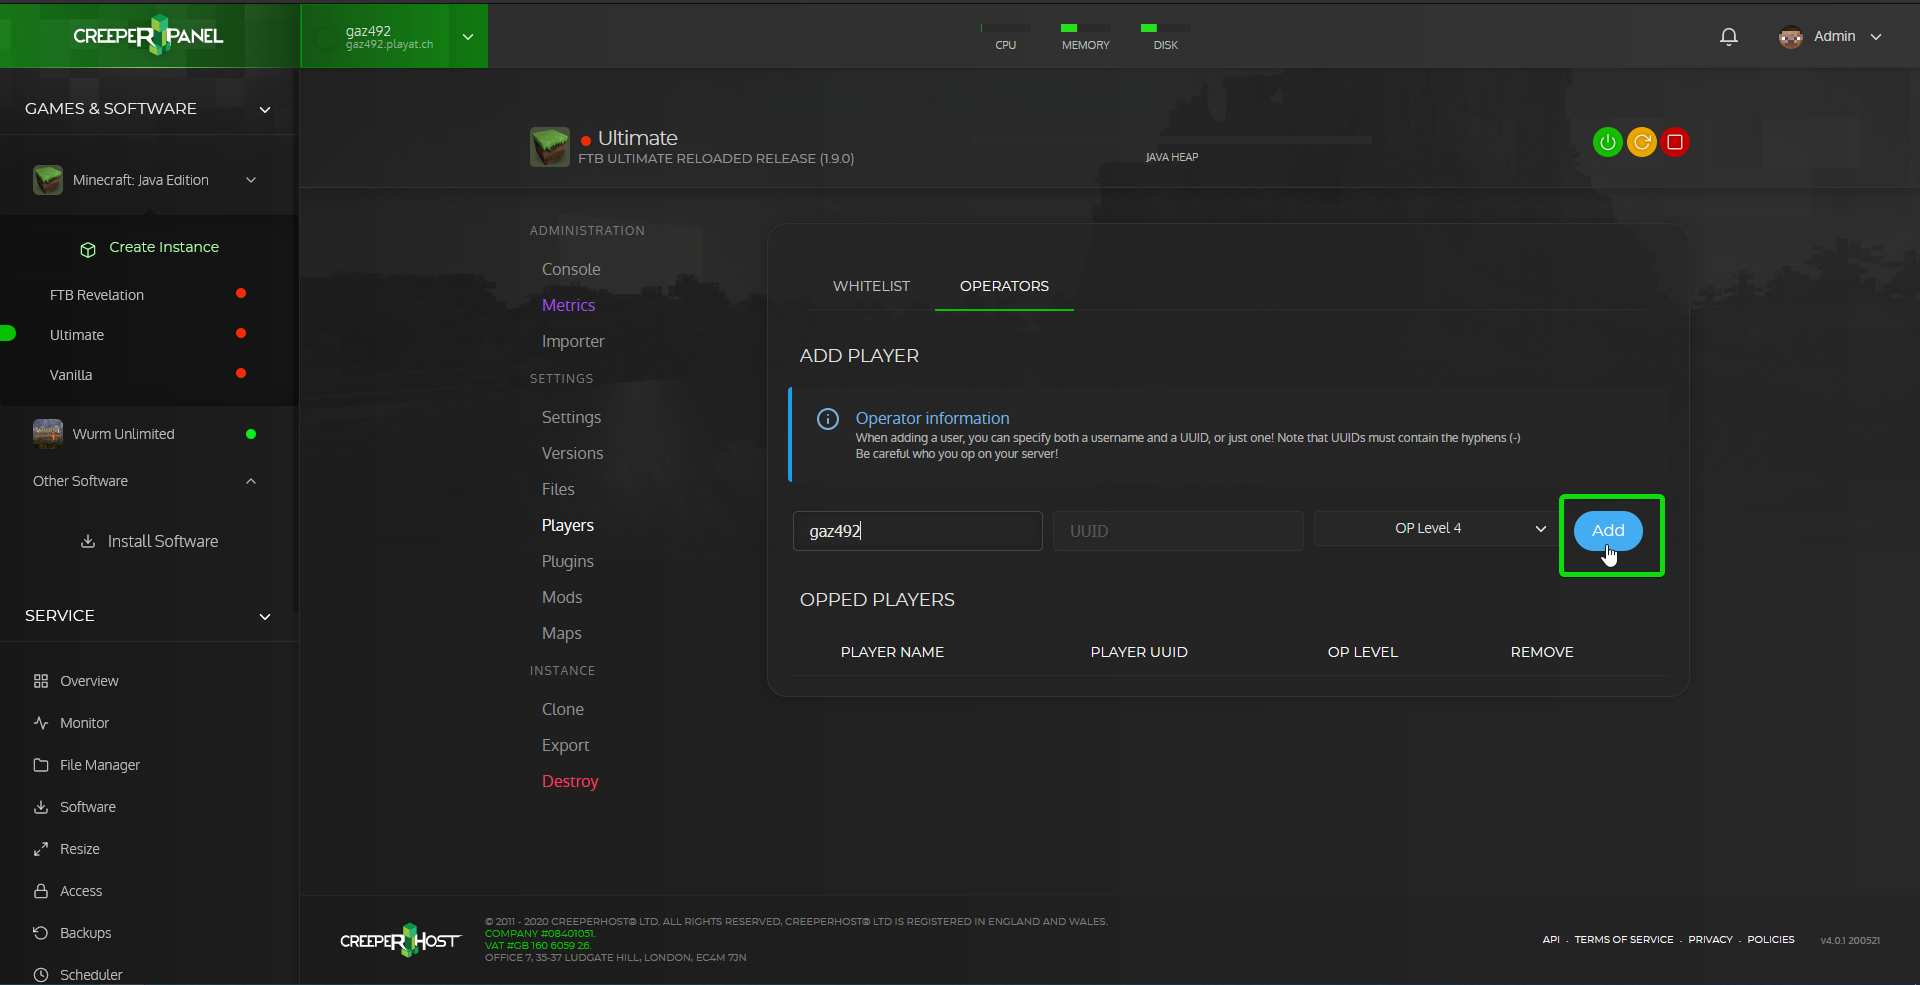
Task: Open the Files page
Action: pos(558,489)
